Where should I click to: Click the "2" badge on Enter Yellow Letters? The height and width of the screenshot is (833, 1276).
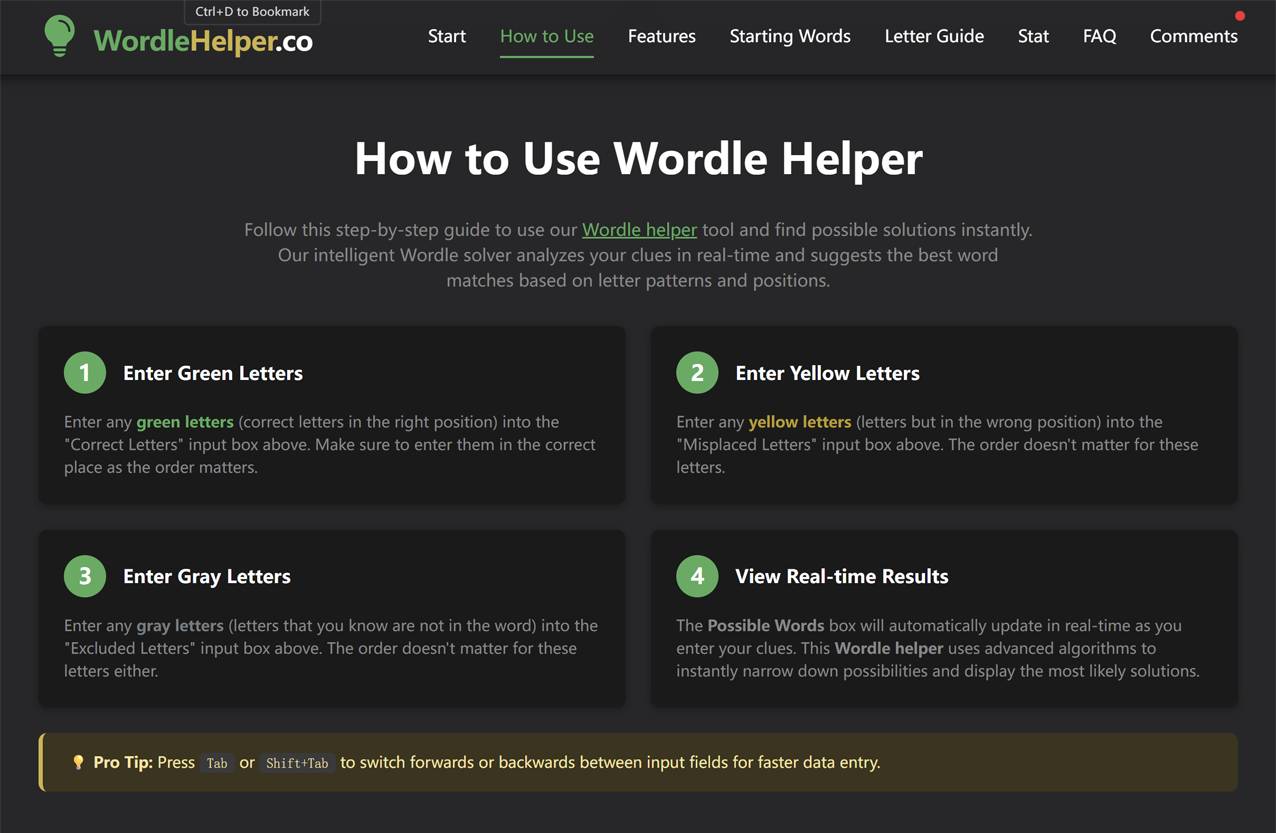[x=697, y=372]
